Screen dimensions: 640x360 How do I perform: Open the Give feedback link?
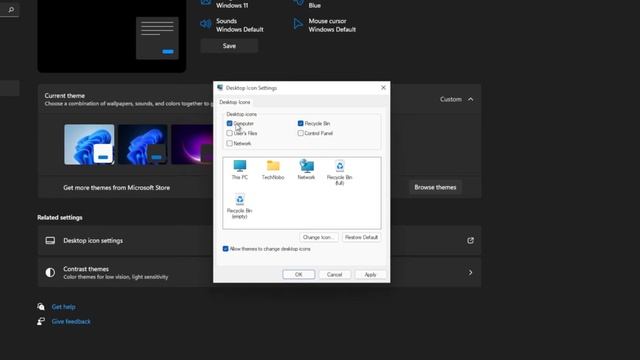71,321
